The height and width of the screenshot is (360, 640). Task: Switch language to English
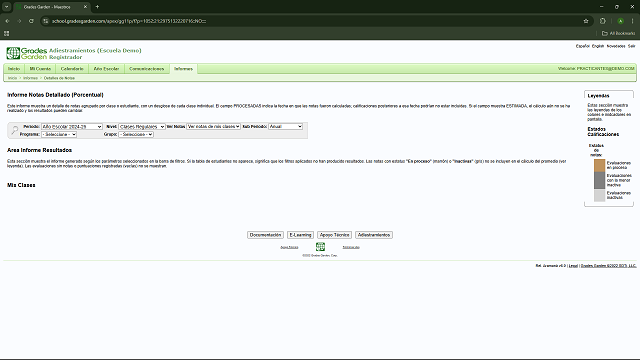coord(598,46)
